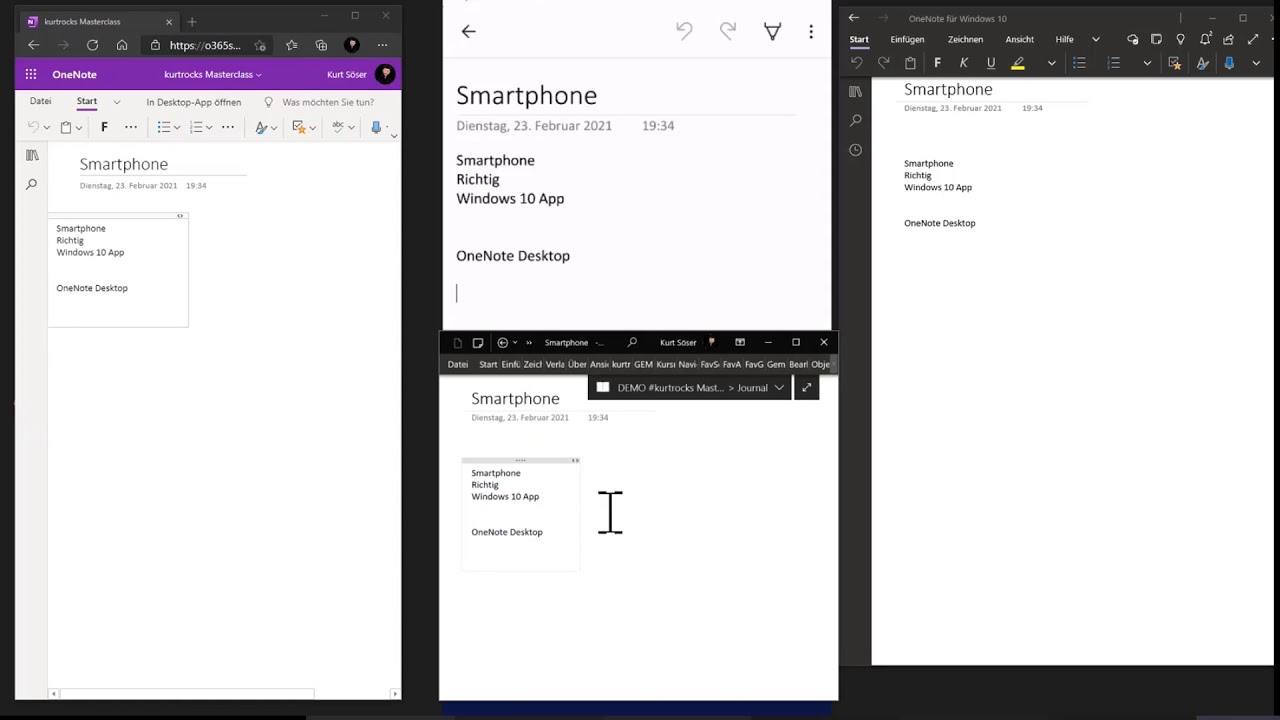
Task: Expand more tabs chevron after Hilfe in Windows 10 app
Action: [1096, 39]
